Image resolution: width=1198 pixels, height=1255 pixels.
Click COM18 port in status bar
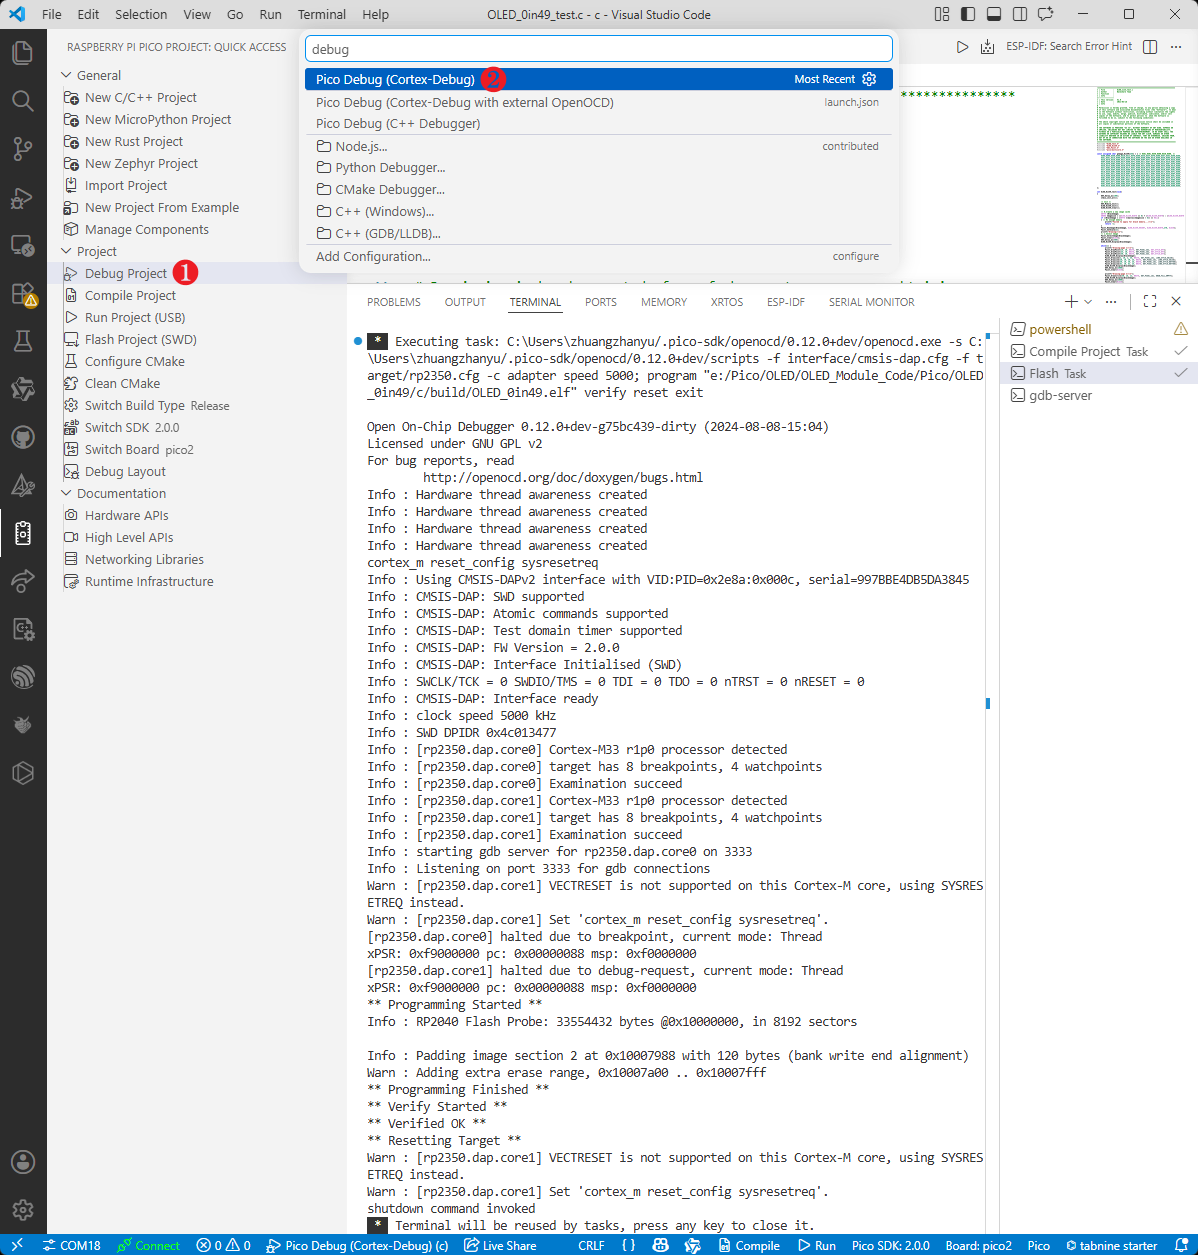[x=71, y=1245]
